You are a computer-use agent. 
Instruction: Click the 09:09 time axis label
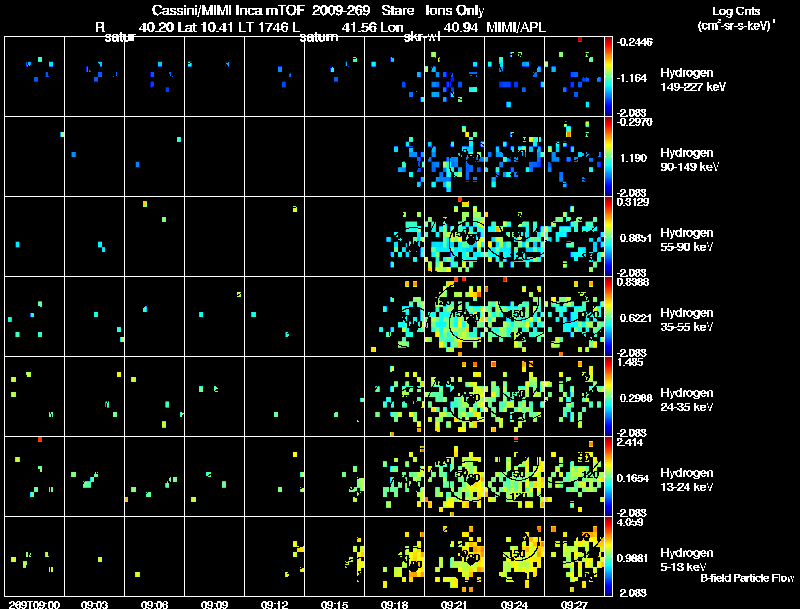point(214,604)
